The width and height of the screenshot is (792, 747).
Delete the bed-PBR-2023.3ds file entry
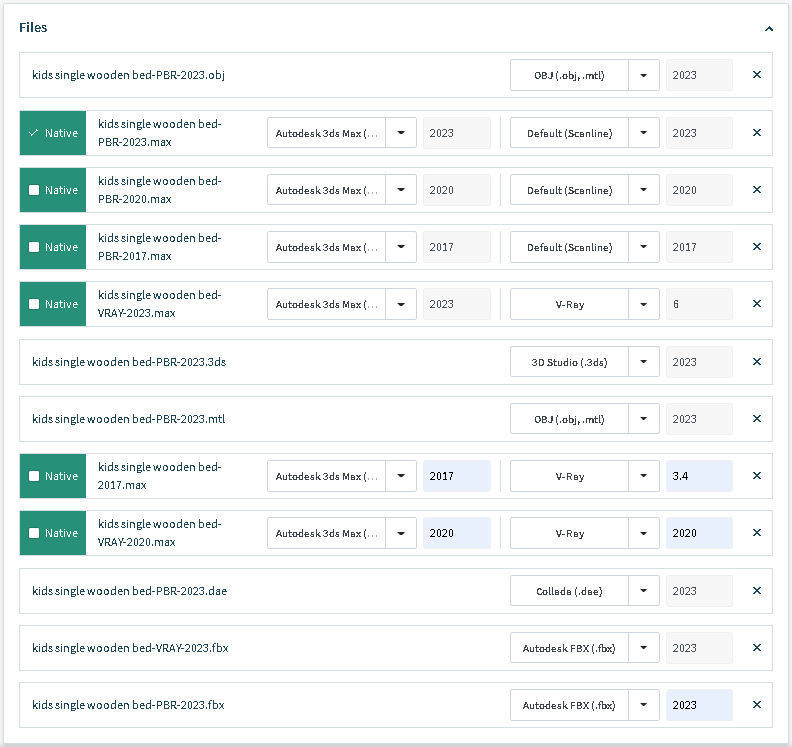(756, 362)
